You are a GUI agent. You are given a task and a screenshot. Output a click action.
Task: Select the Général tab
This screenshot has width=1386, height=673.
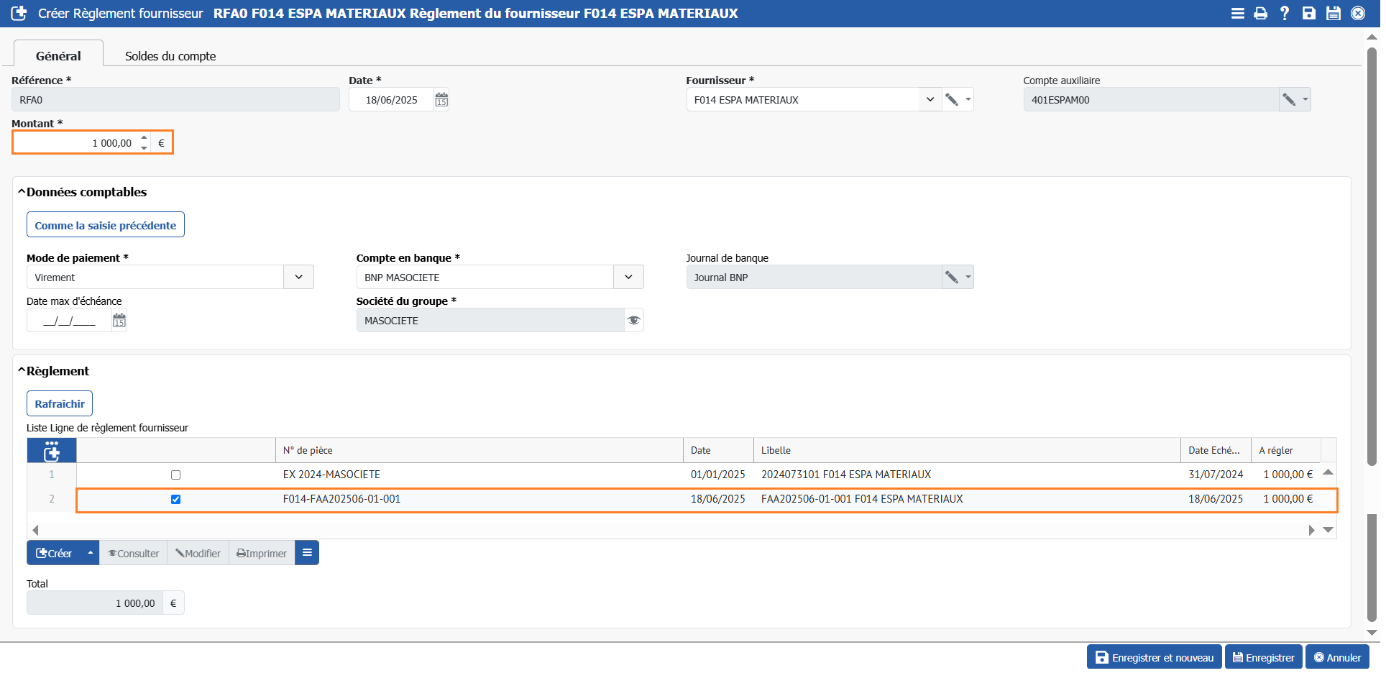(58, 56)
